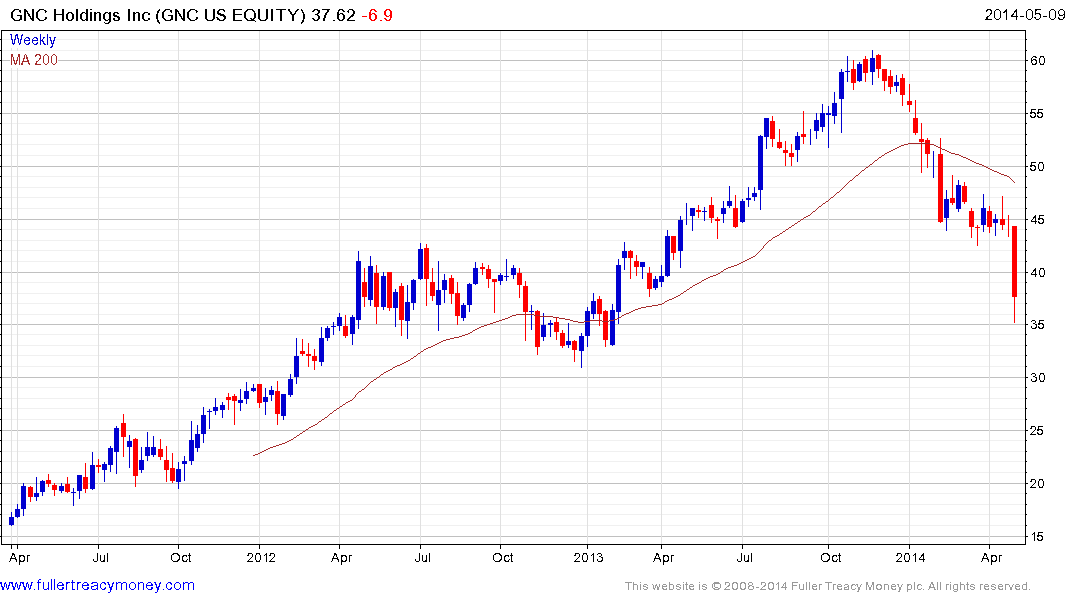The width and height of the screenshot is (1075, 600).
Task: Click the 20 price axis label
Action: (1037, 483)
